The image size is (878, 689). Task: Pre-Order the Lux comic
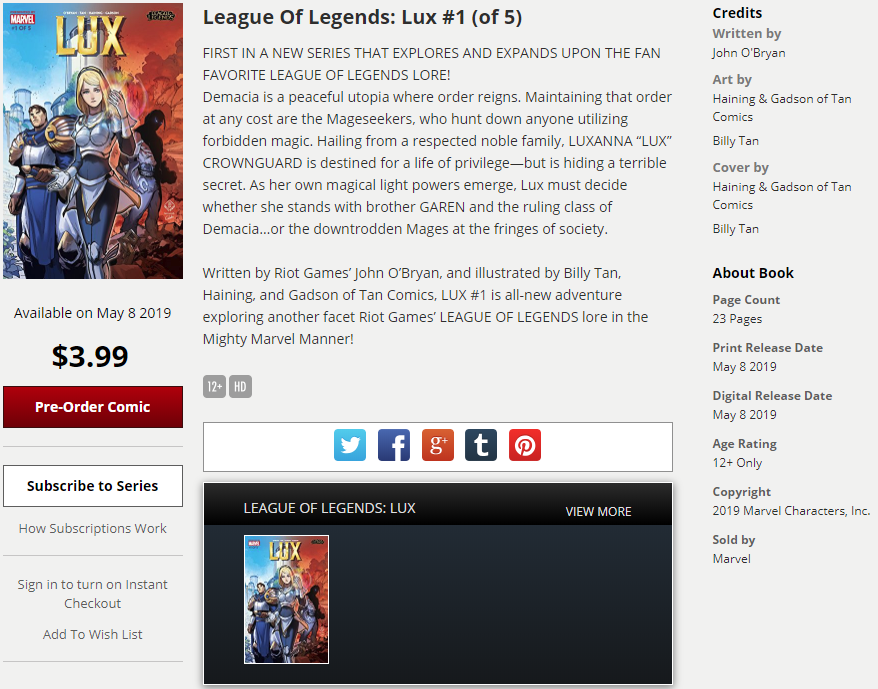pos(93,407)
